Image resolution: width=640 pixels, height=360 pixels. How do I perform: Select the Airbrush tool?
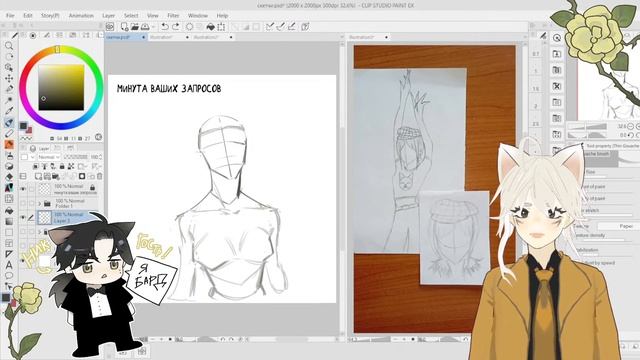pos(9,156)
